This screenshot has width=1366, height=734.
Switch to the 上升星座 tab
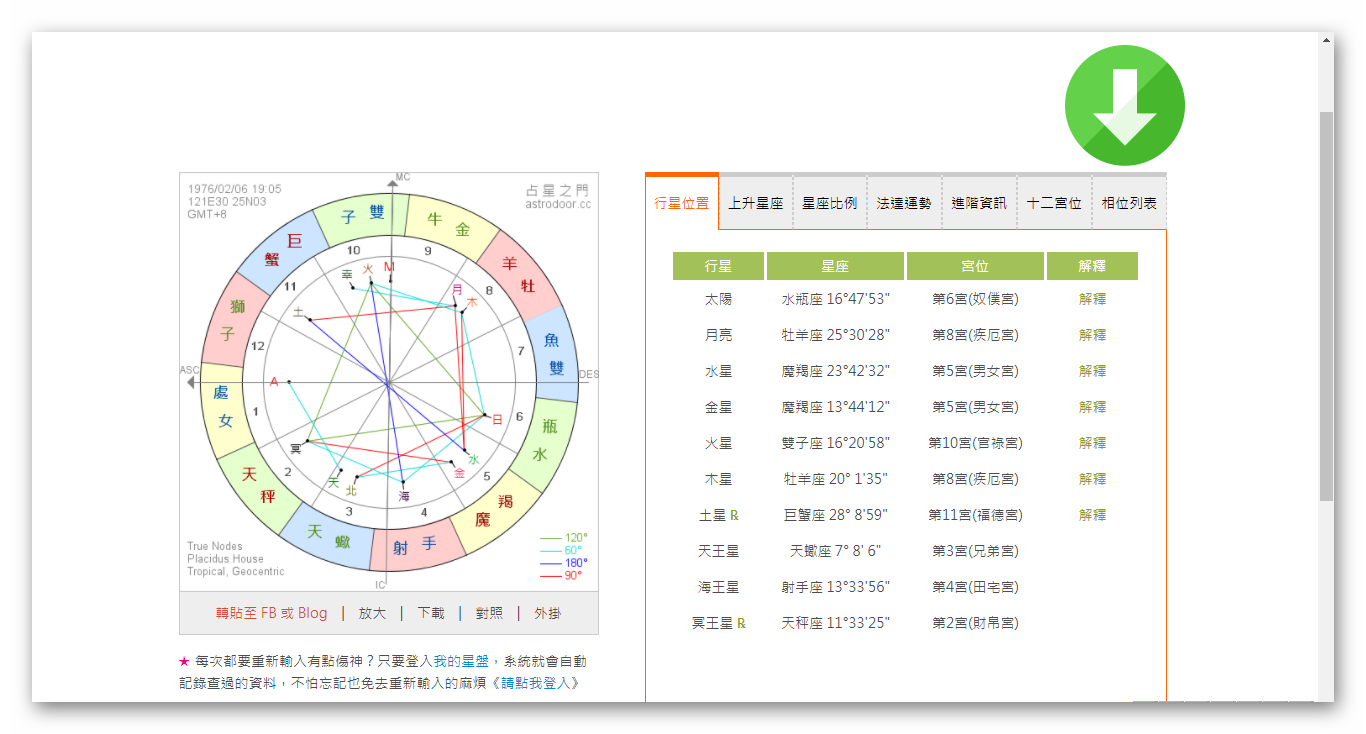(x=756, y=203)
